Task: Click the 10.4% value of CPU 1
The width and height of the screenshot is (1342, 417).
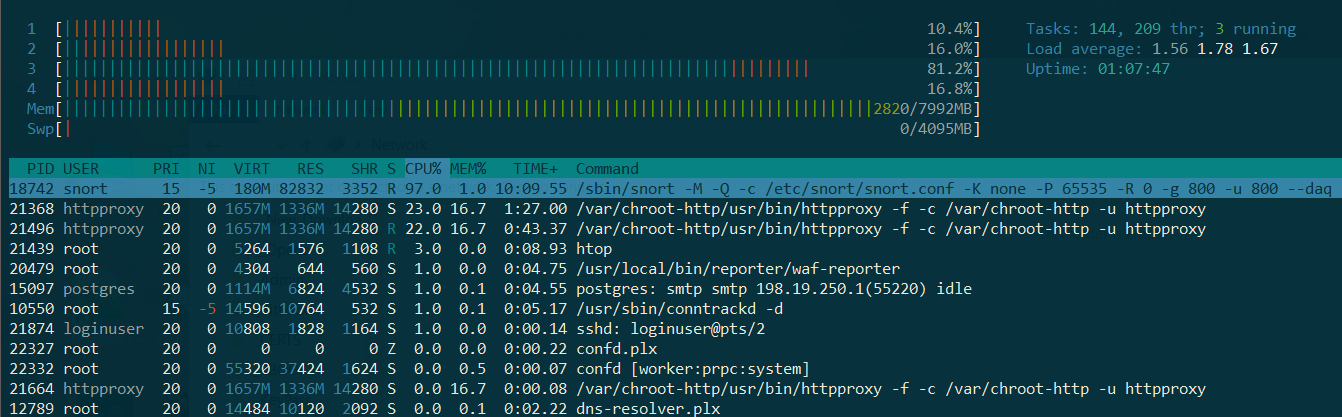Action: click(950, 29)
